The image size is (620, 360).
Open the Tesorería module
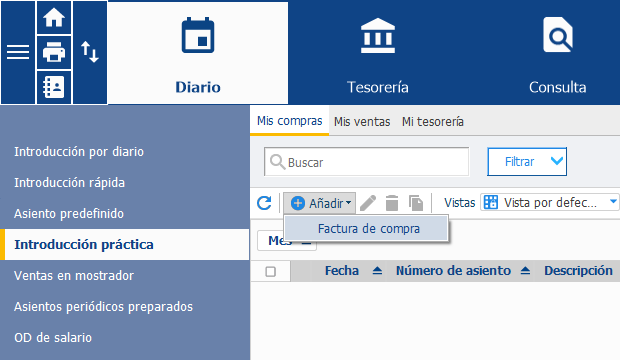point(378,53)
